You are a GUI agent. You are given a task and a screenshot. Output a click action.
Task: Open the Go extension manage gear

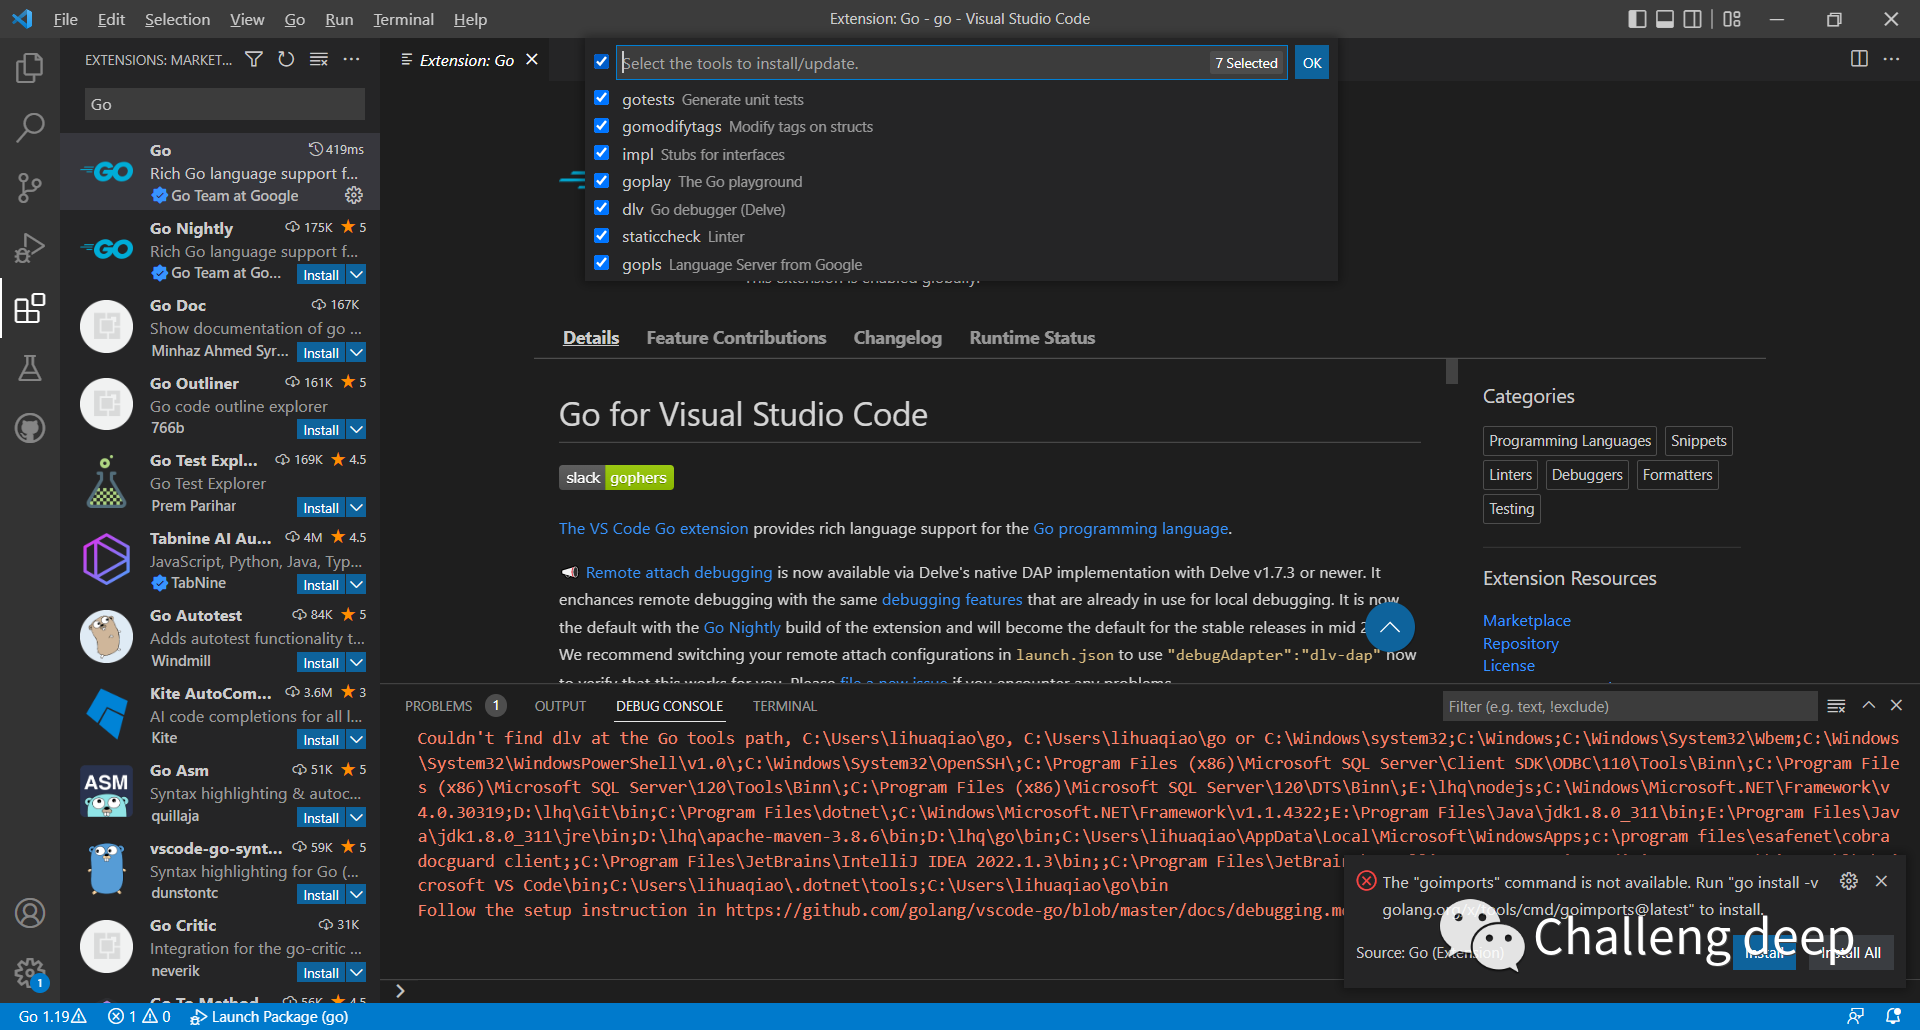tap(354, 195)
